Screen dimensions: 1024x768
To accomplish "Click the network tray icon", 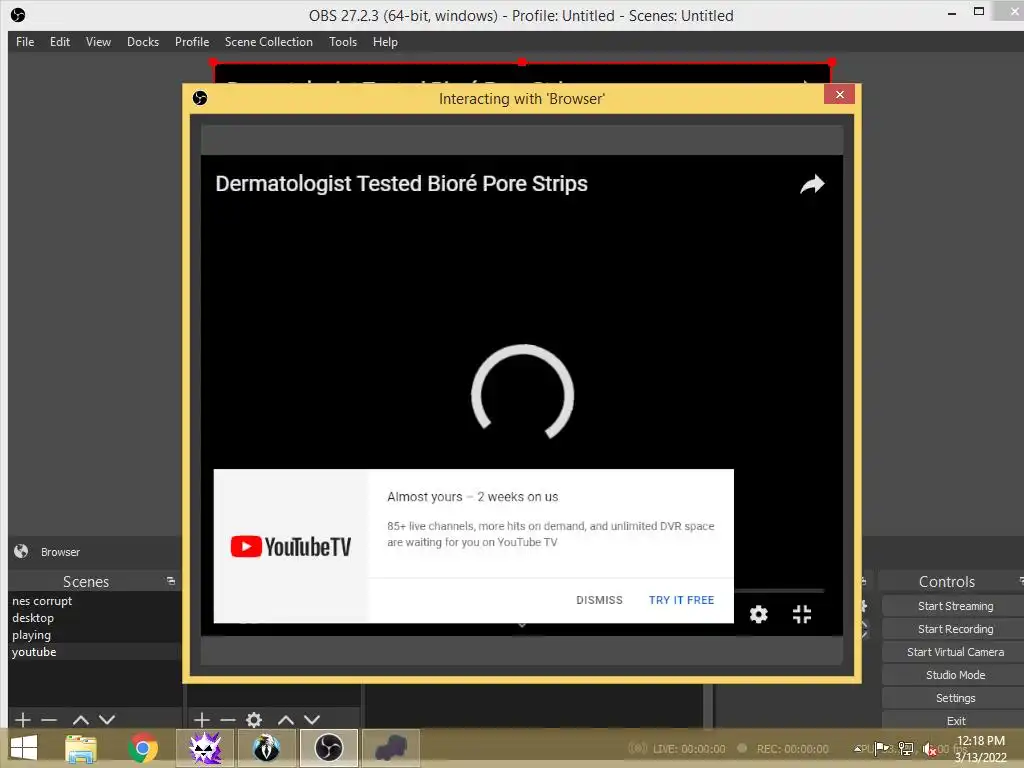I will [906, 748].
